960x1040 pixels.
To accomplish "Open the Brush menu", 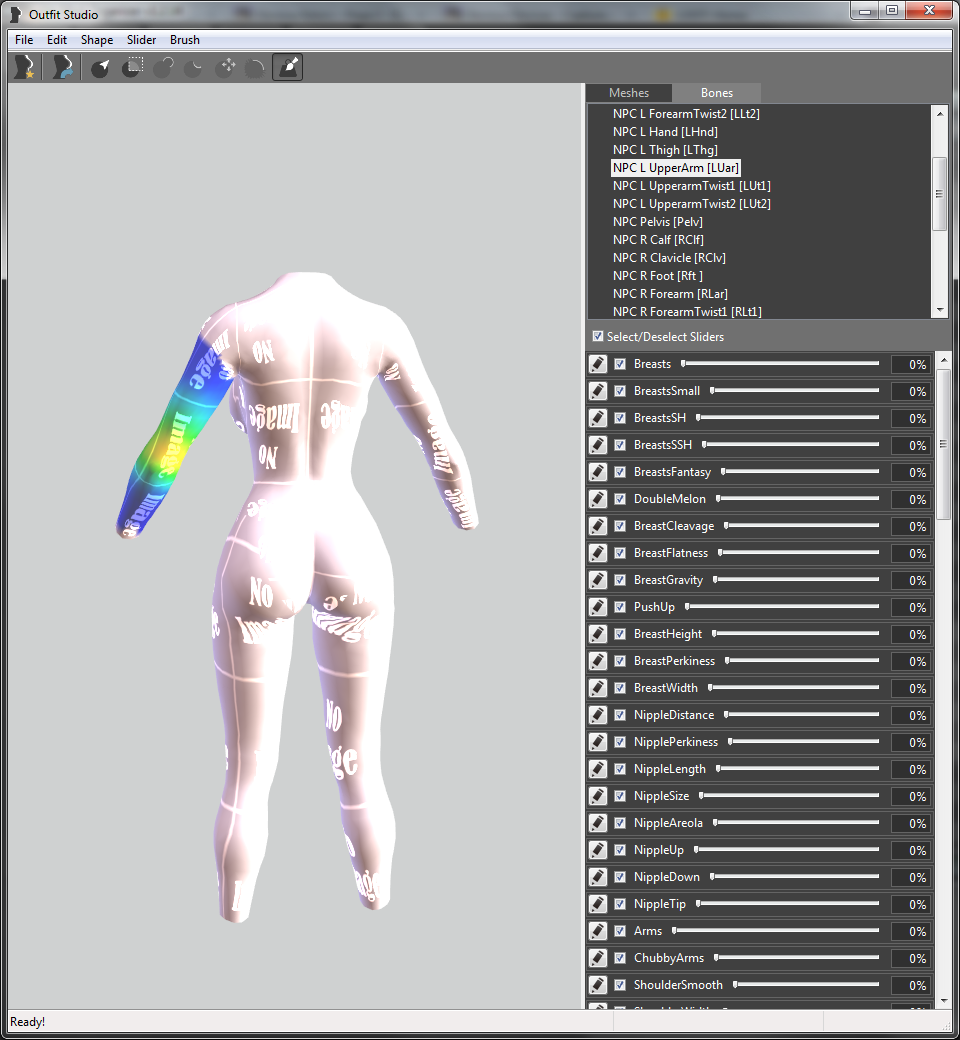I will 184,40.
